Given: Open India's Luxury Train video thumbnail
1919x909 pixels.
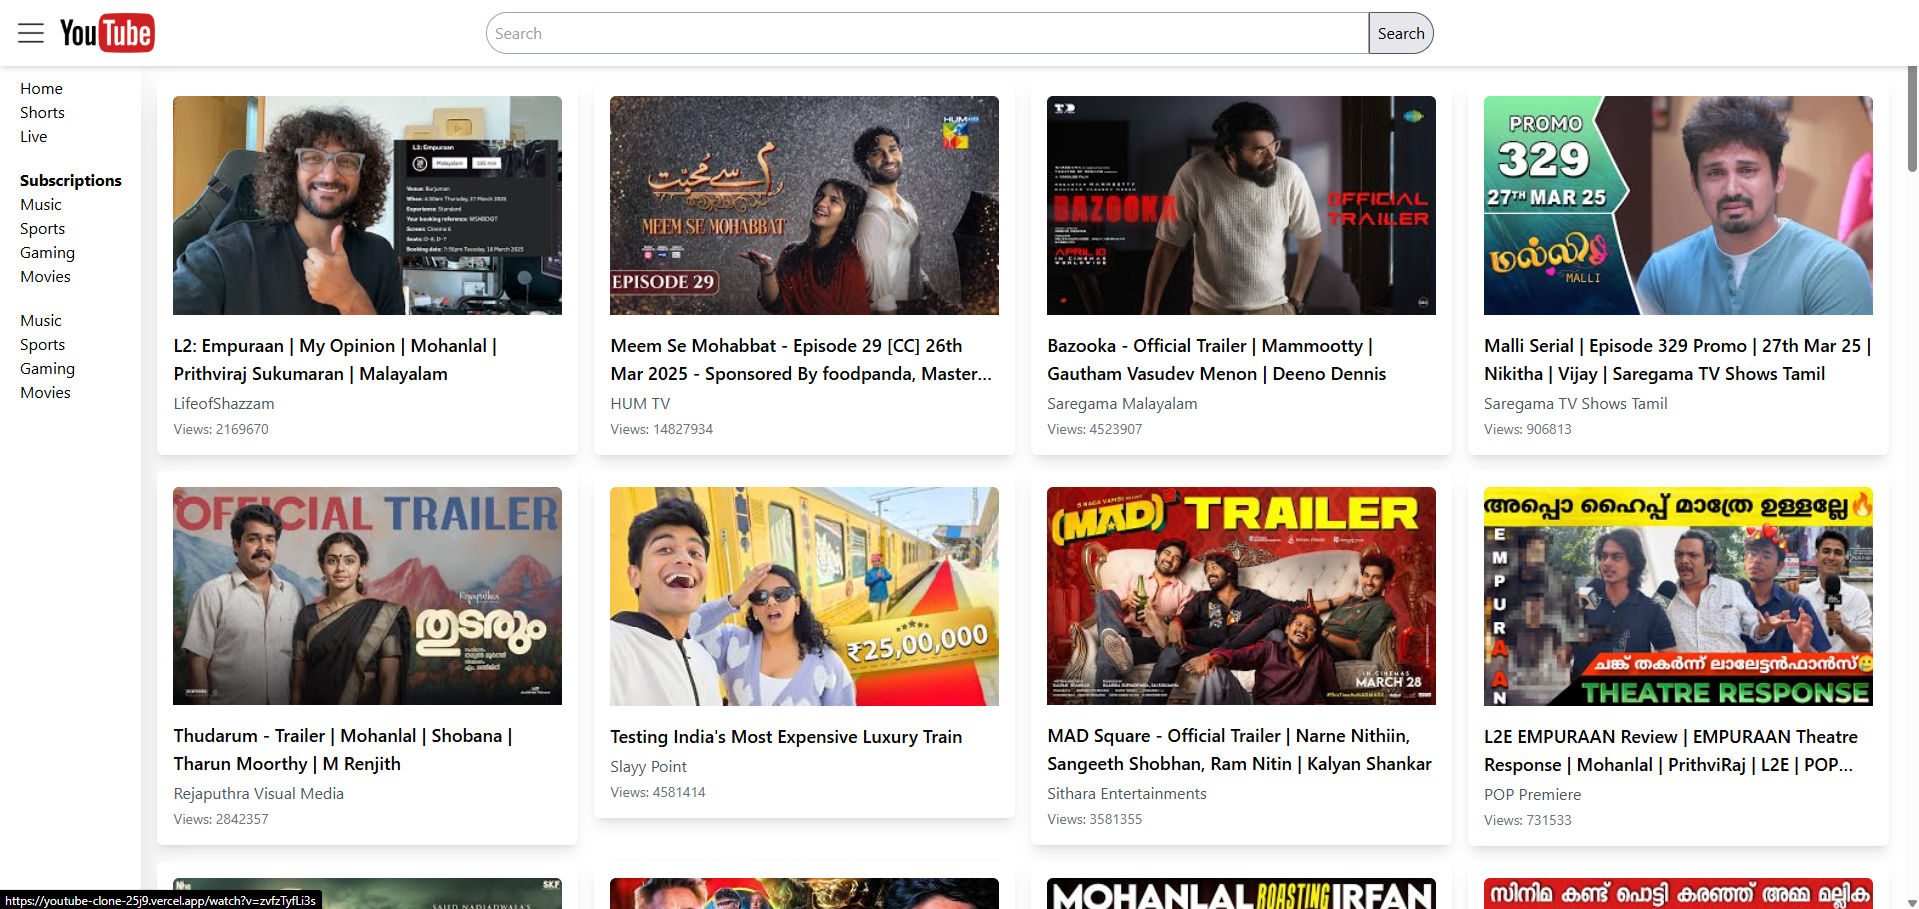Looking at the screenshot, I should tap(804, 596).
